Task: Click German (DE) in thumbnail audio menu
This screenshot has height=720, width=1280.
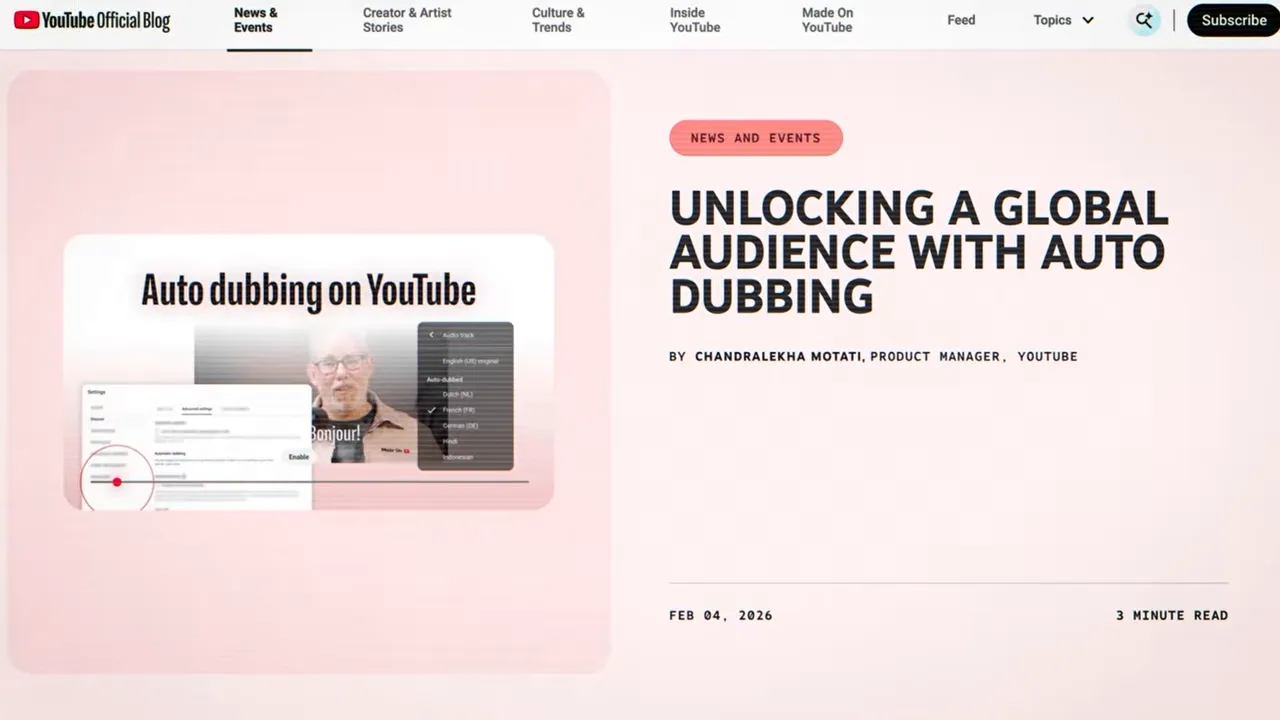Action: point(460,426)
